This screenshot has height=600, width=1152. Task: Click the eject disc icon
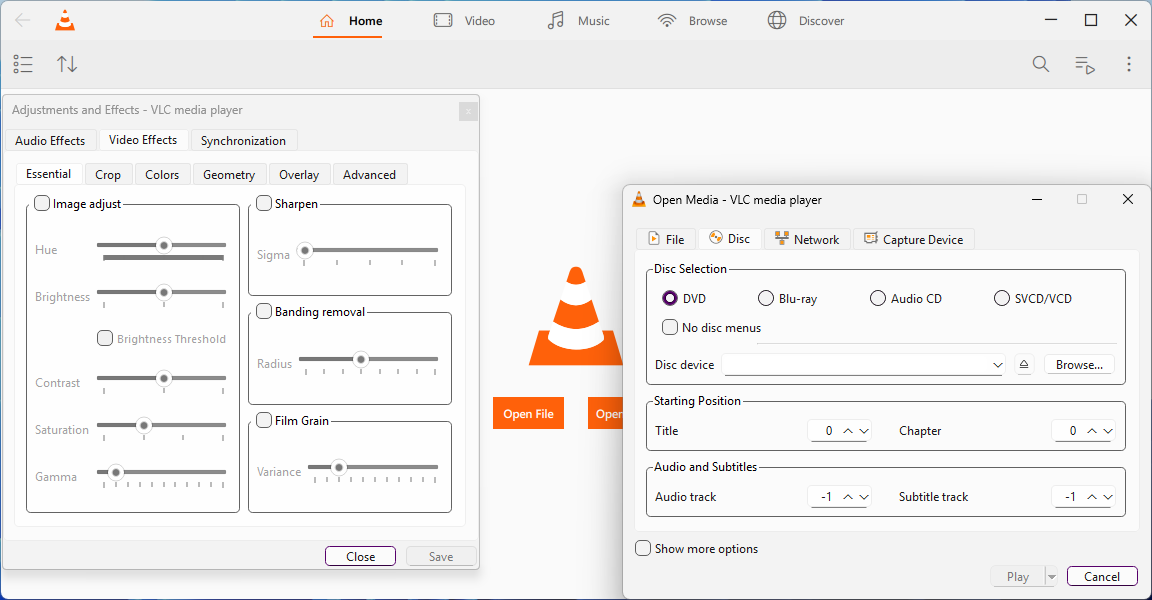coord(1024,365)
